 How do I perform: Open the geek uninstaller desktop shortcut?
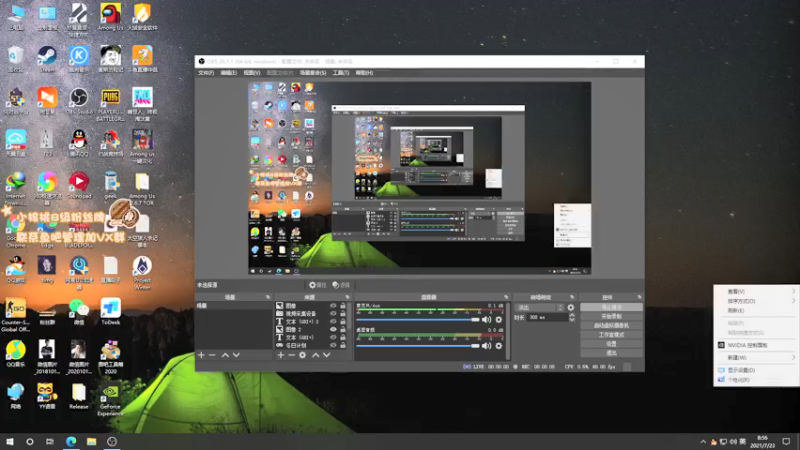coord(110,186)
